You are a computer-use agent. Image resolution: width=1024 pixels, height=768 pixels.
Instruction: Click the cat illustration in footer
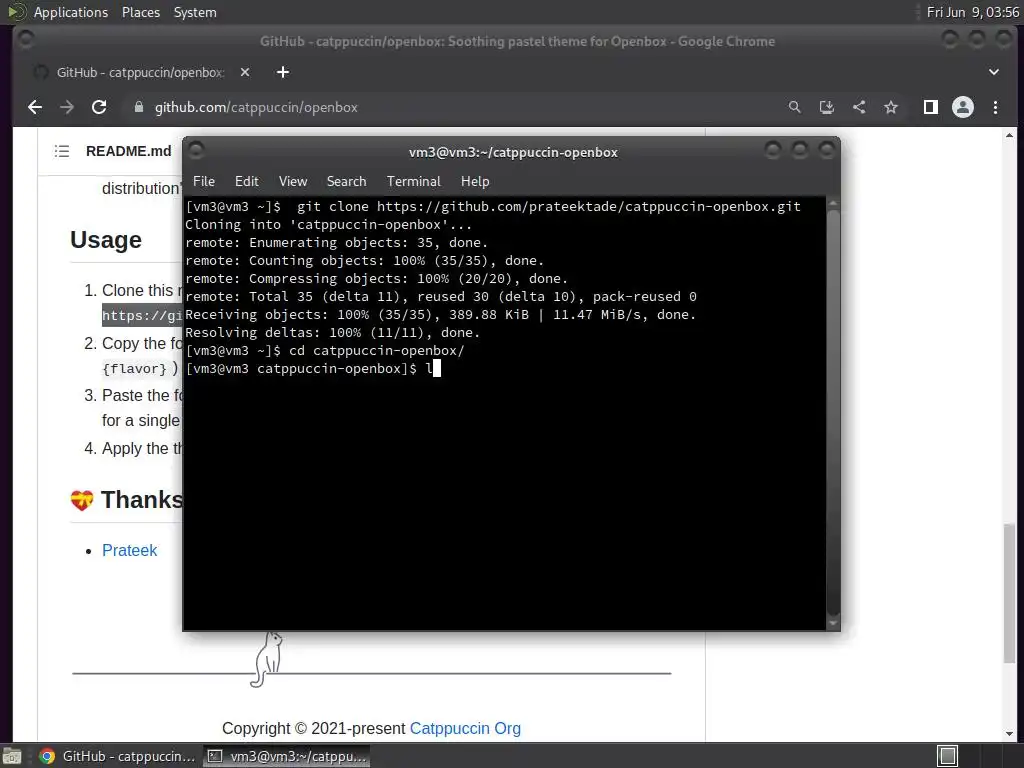click(x=267, y=659)
